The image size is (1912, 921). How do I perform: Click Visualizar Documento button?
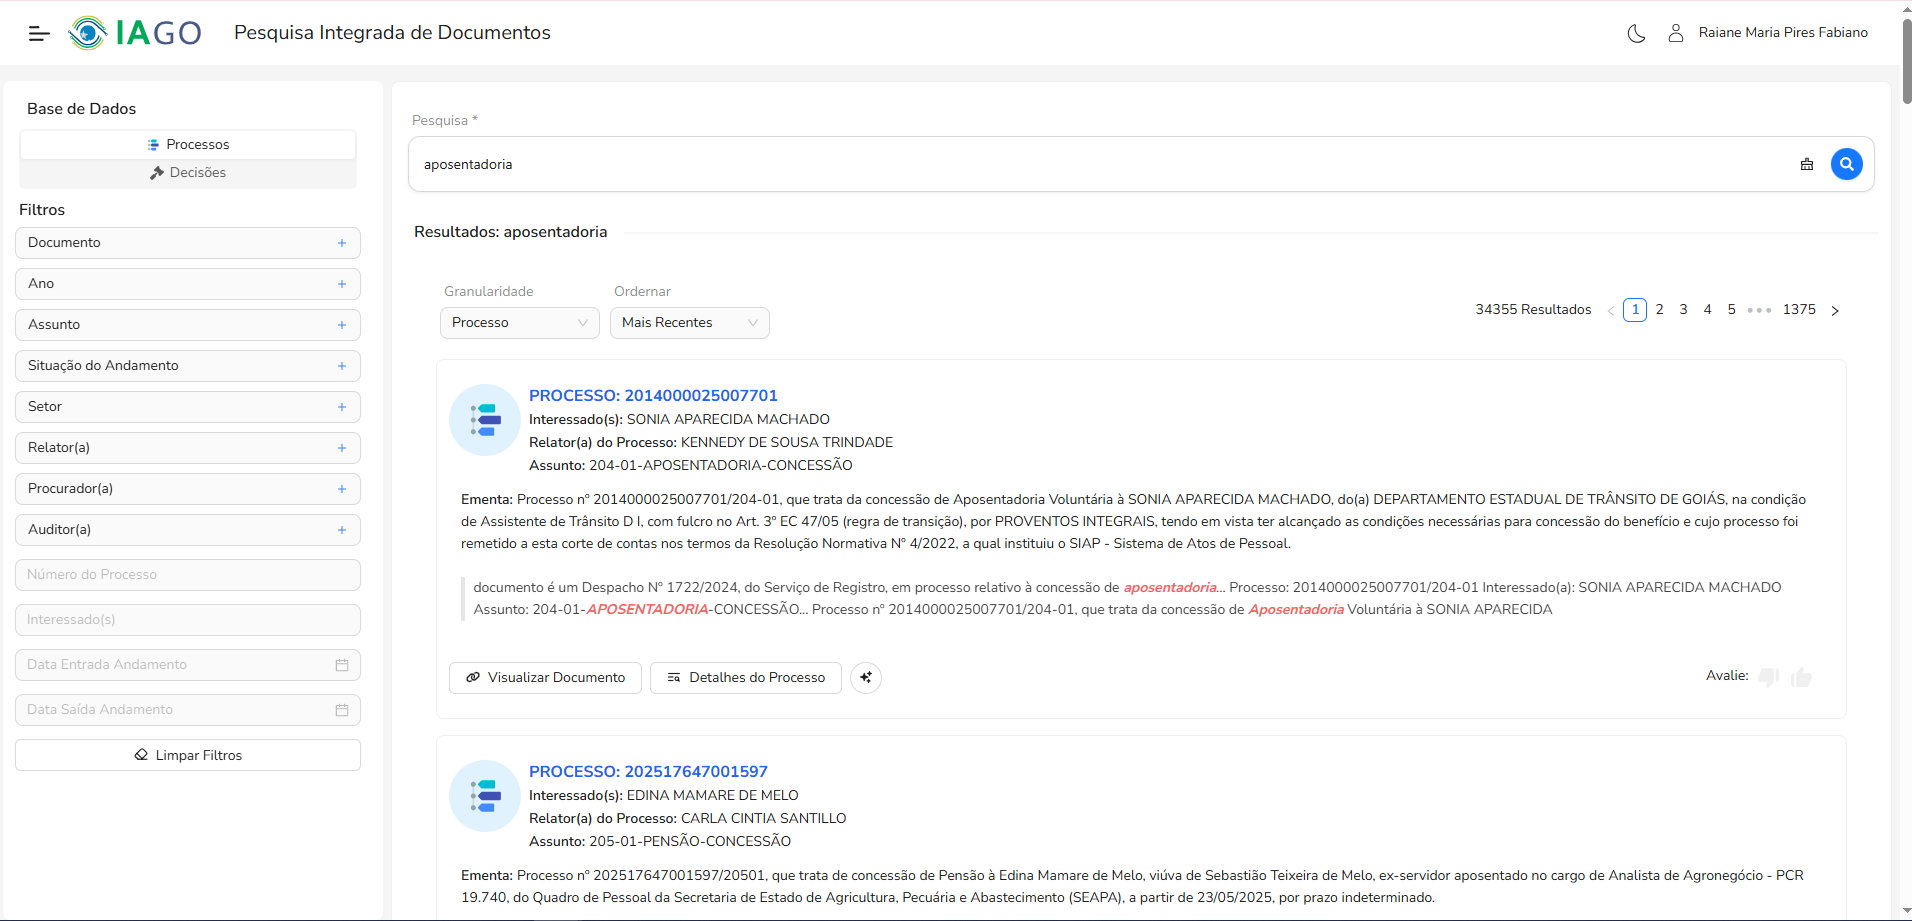coord(545,678)
